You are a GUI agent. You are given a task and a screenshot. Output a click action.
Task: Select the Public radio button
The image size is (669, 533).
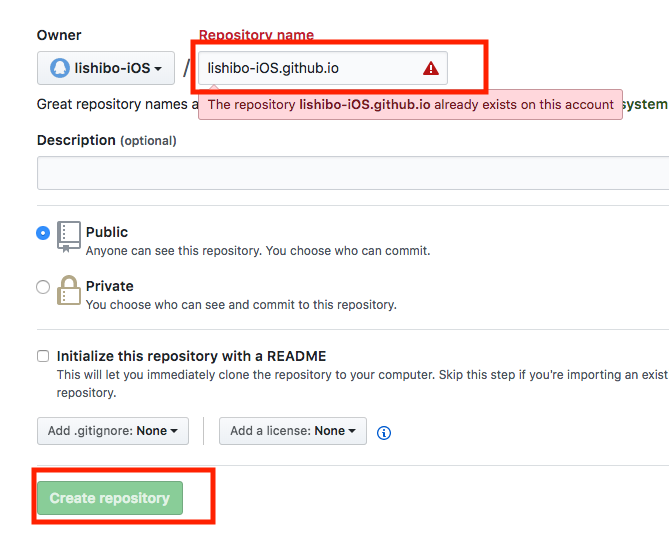coord(43,233)
